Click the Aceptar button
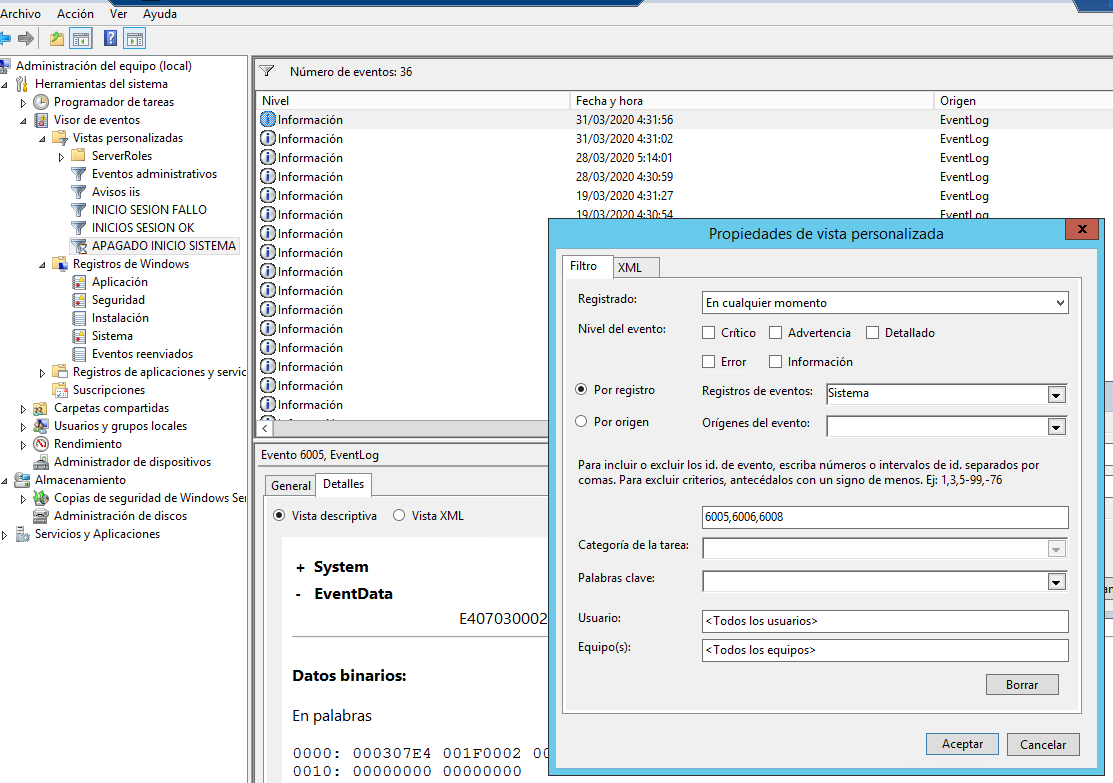This screenshot has height=783, width=1113. (x=962, y=744)
